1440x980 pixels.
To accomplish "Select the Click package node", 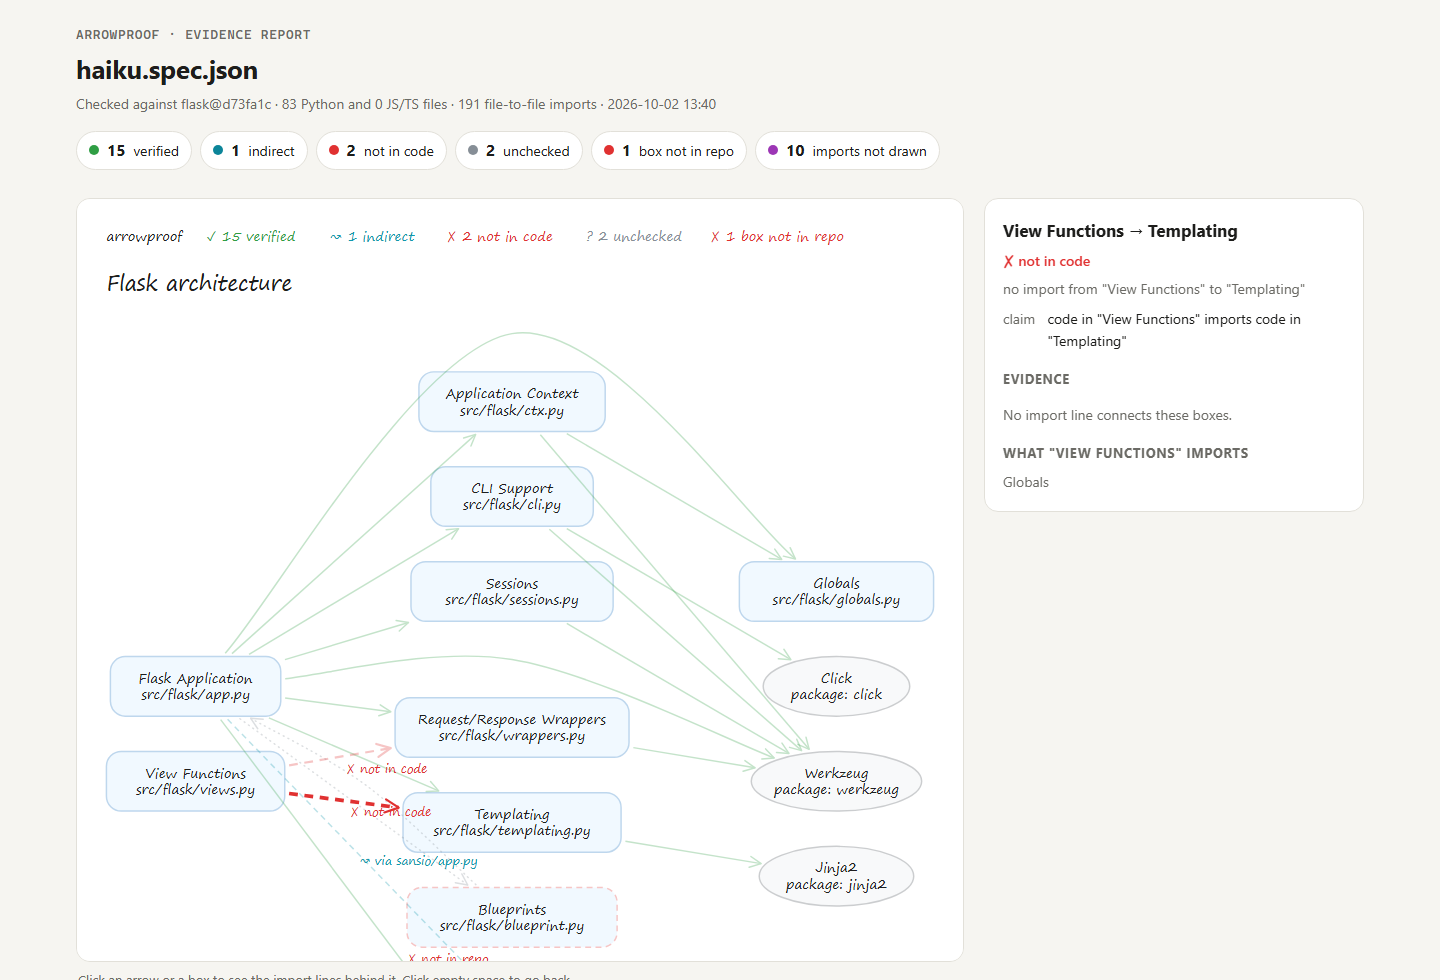I will [x=836, y=686].
